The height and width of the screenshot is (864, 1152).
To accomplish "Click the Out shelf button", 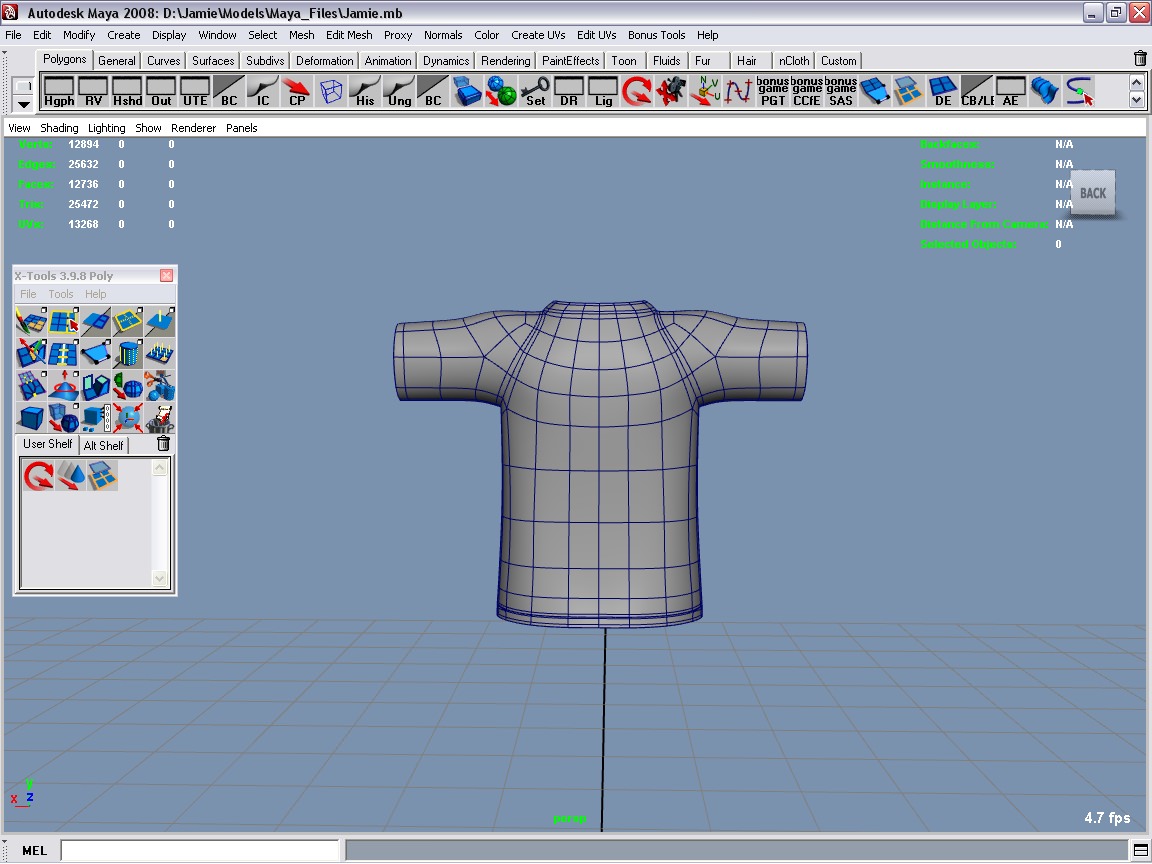I will pyautogui.click(x=161, y=92).
